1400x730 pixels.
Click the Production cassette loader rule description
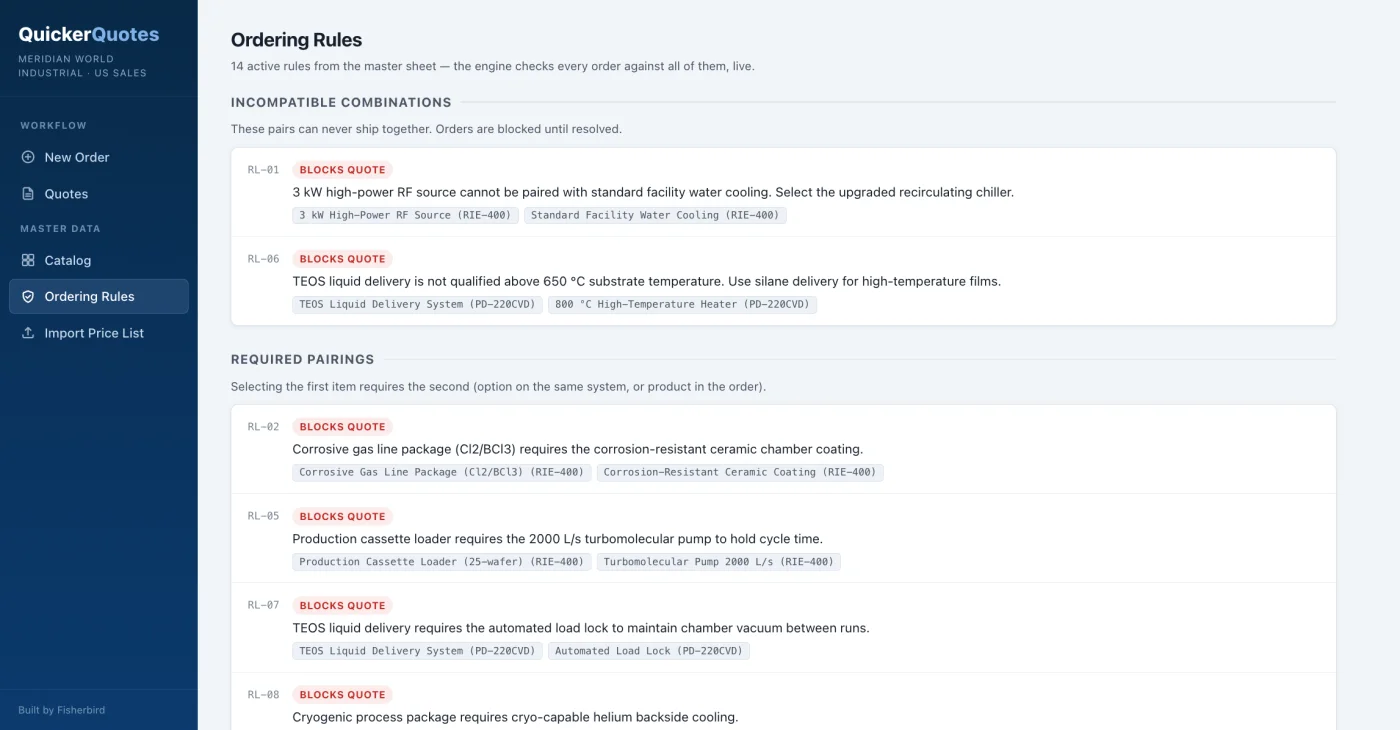click(557, 539)
